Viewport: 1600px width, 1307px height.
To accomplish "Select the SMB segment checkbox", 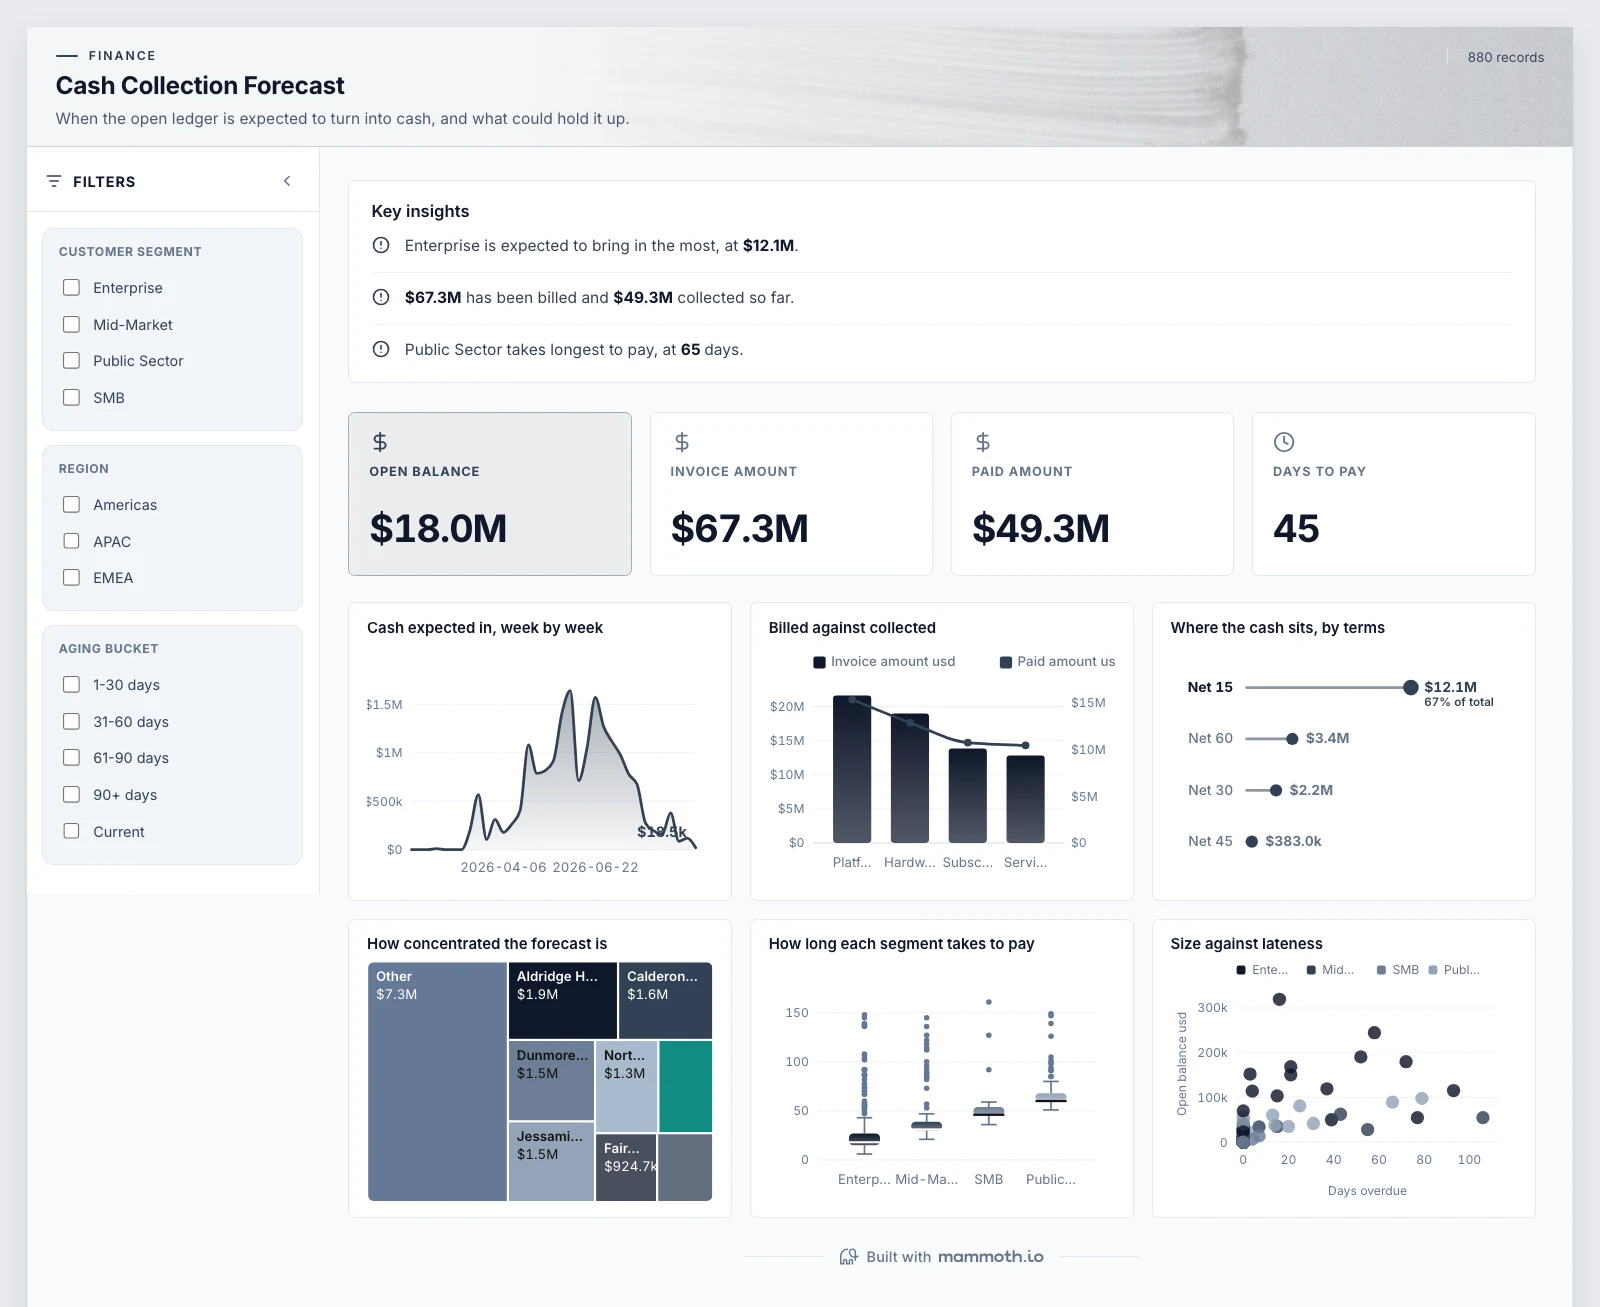I will click(x=71, y=397).
